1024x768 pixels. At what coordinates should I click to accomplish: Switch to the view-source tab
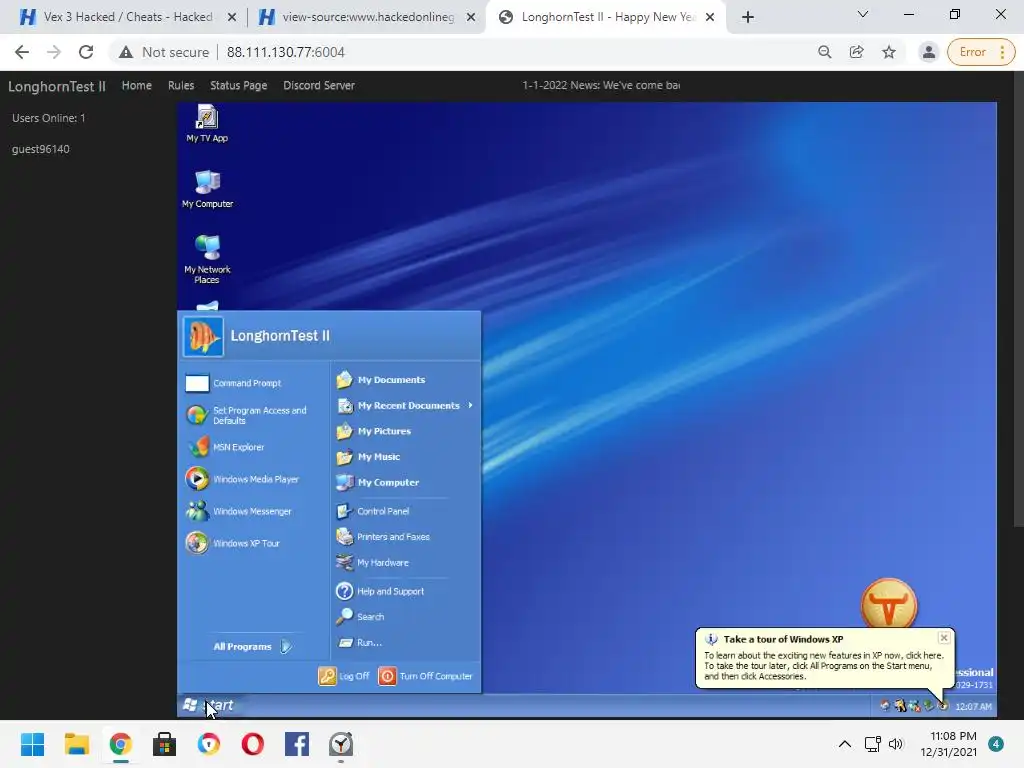tap(368, 17)
